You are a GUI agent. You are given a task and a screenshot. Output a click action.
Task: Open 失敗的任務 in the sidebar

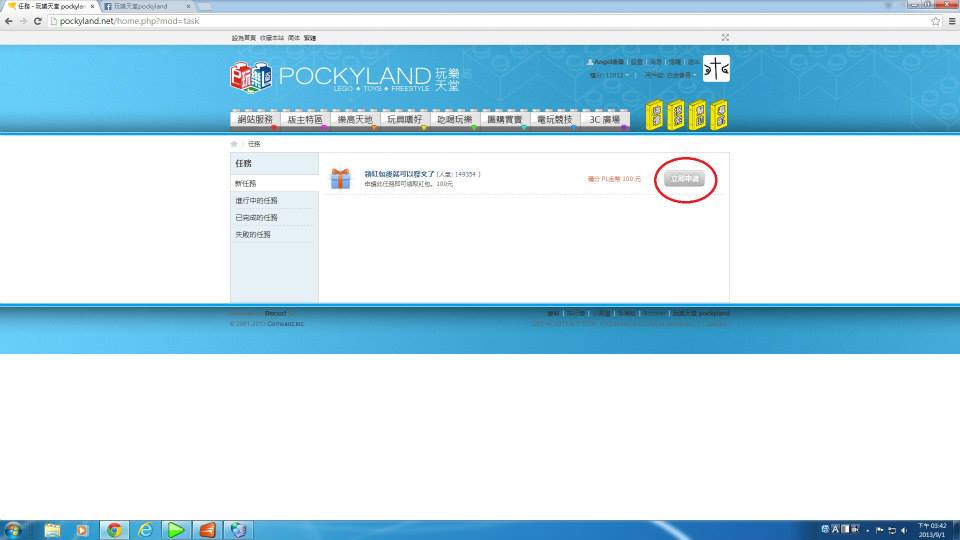[x=253, y=235]
